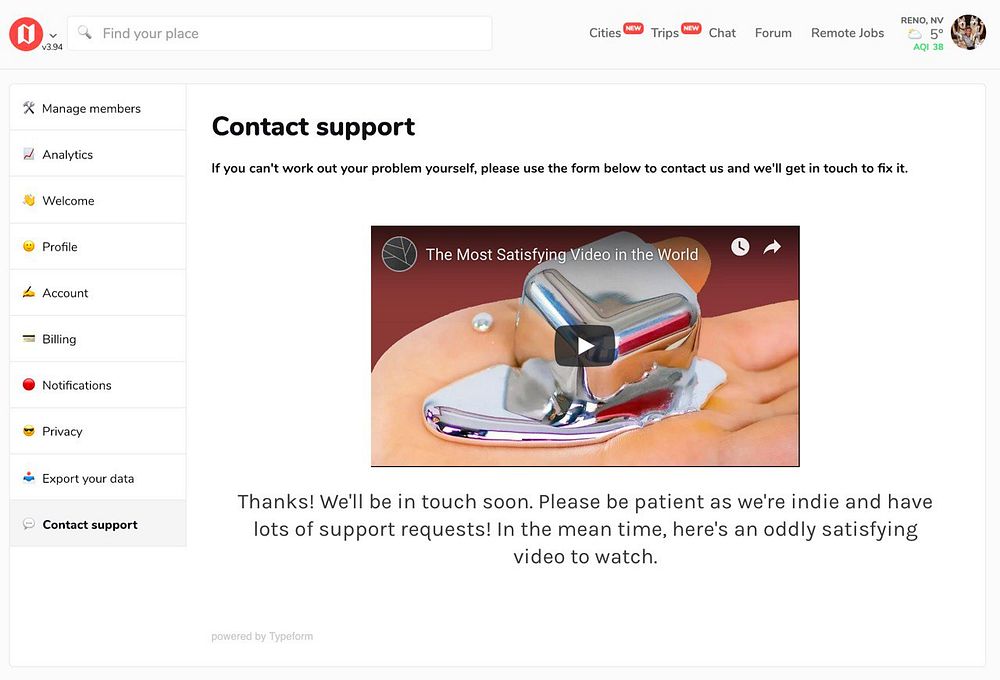Open Export your data section

point(98,478)
